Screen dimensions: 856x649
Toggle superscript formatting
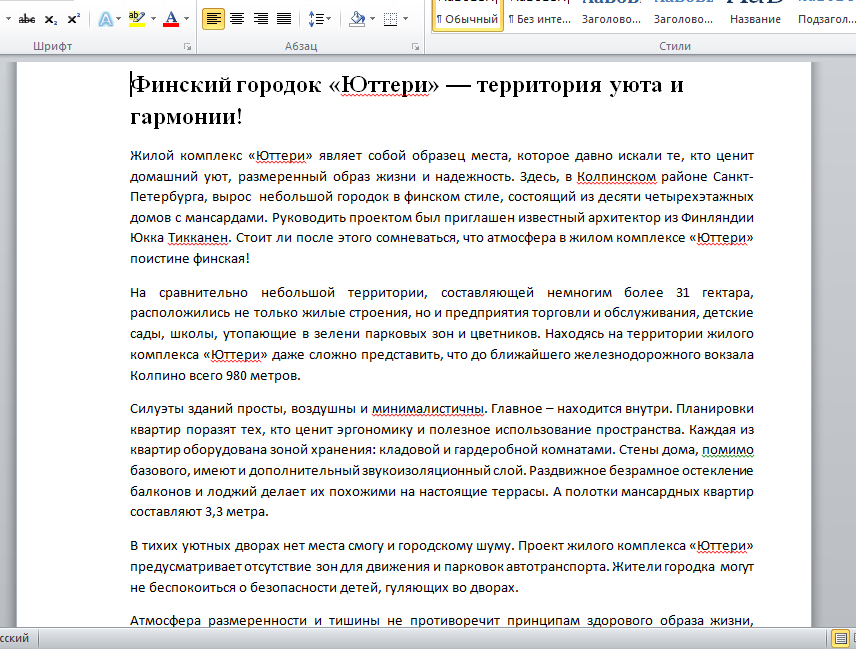73,19
